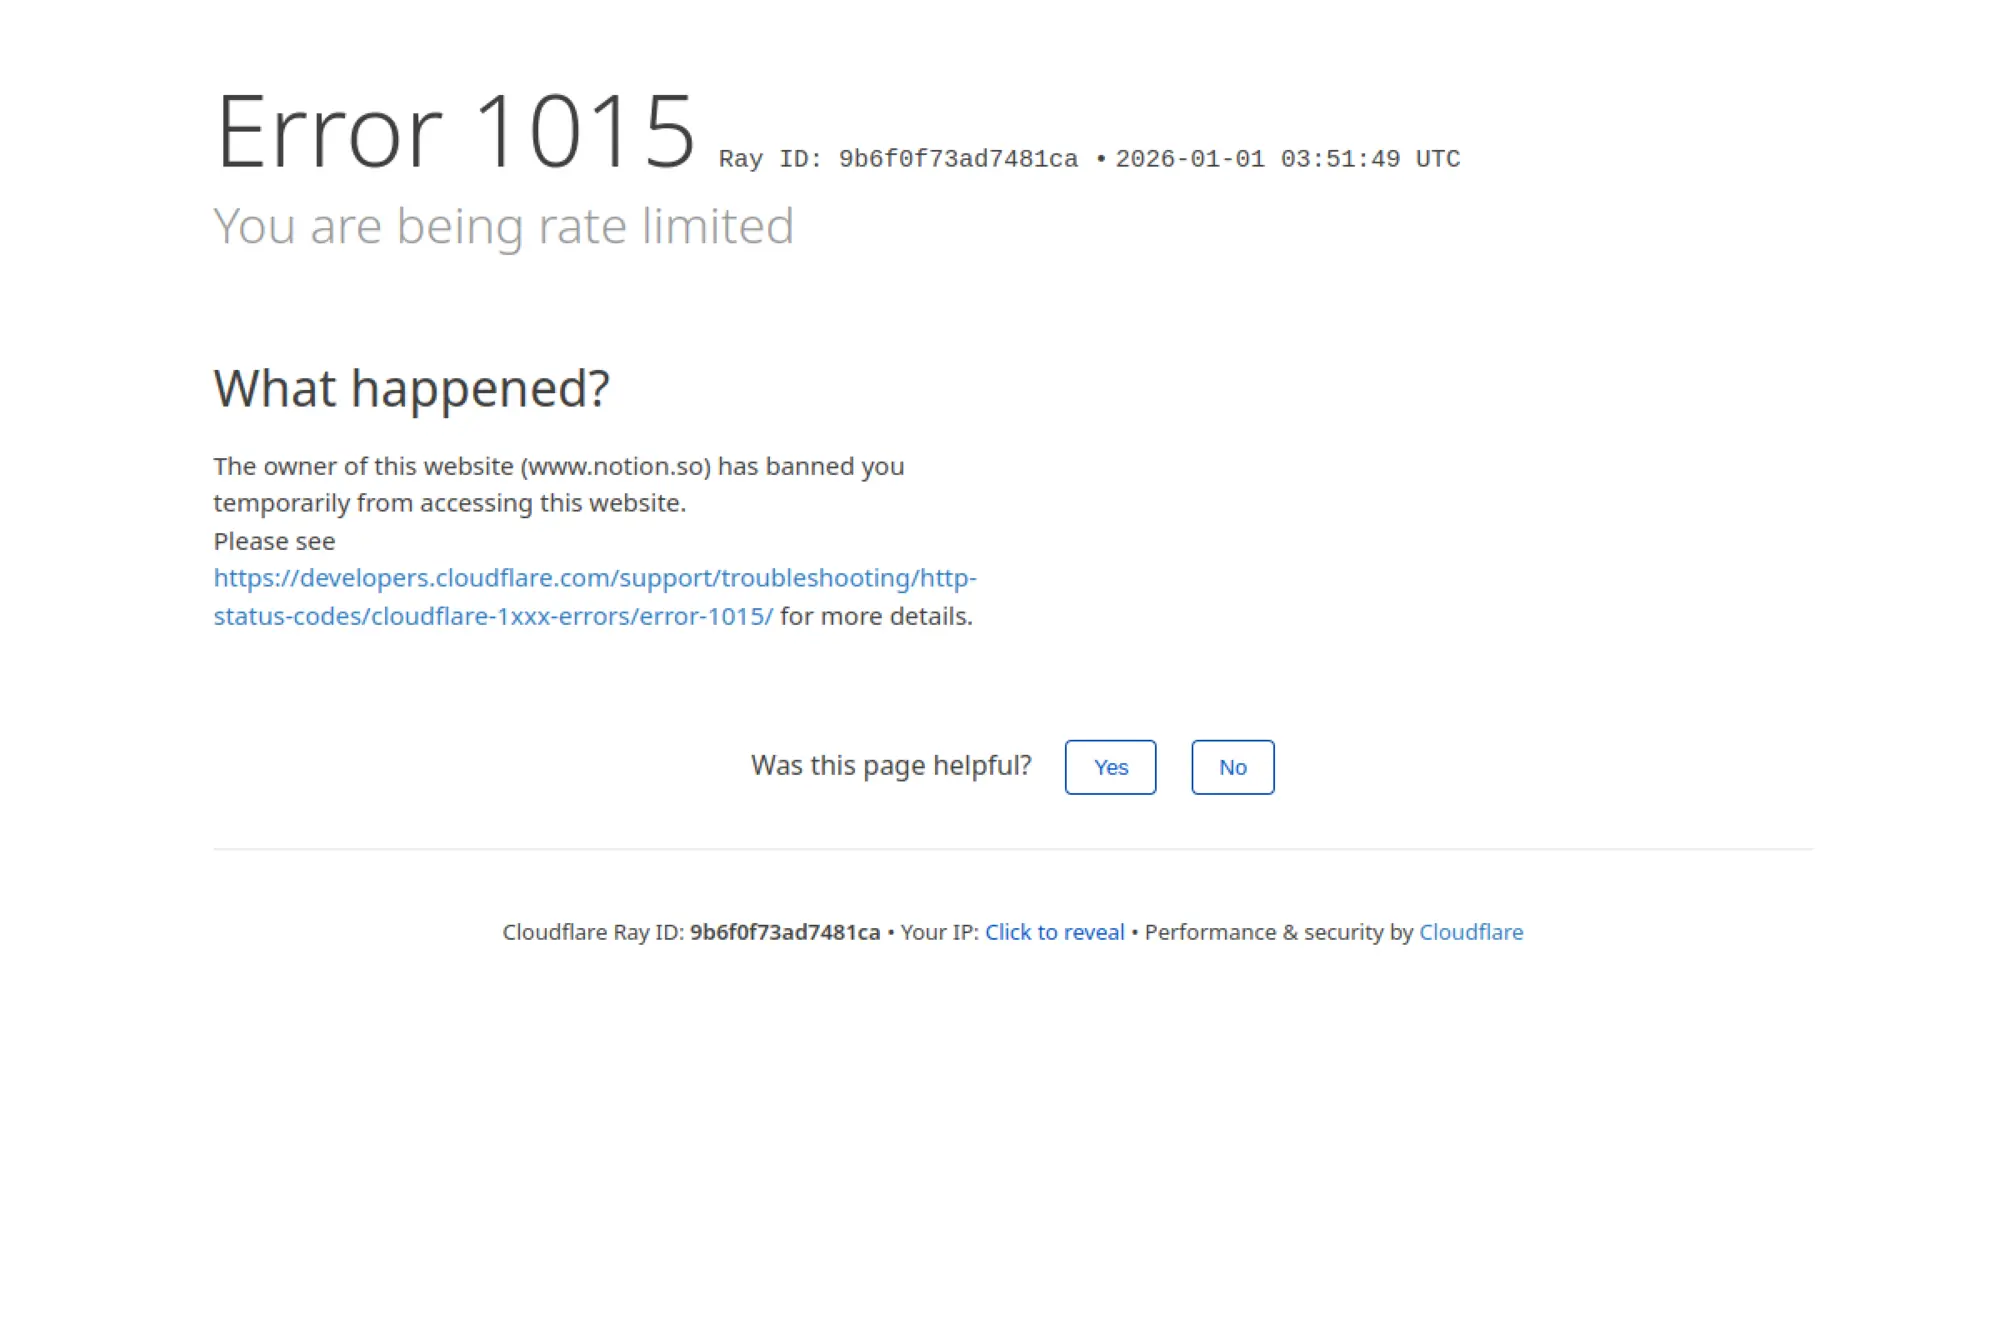Click the 'You are being rate limited' subtitle
The width and height of the screenshot is (2000, 1333).
[503, 226]
